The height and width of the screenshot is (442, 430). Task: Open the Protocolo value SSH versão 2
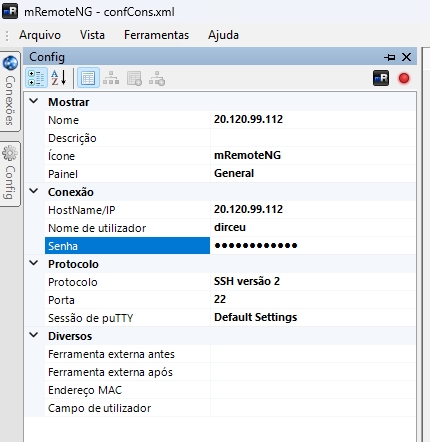tap(313, 282)
